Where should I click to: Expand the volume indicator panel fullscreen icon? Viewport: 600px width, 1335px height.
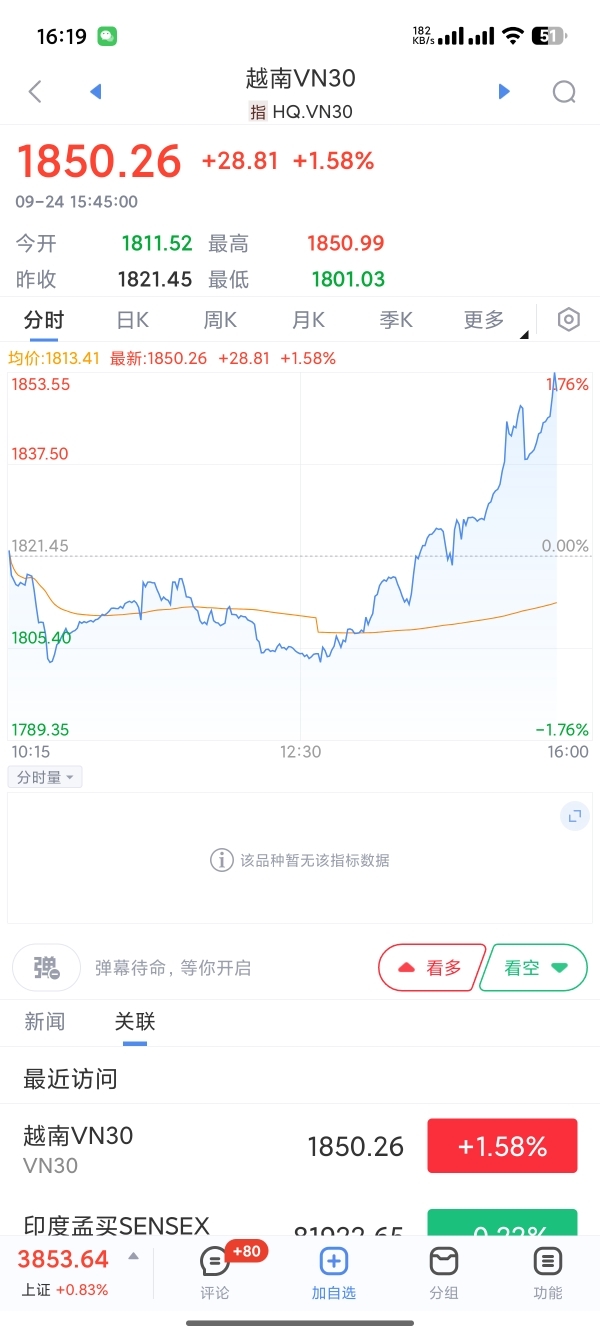coord(575,816)
